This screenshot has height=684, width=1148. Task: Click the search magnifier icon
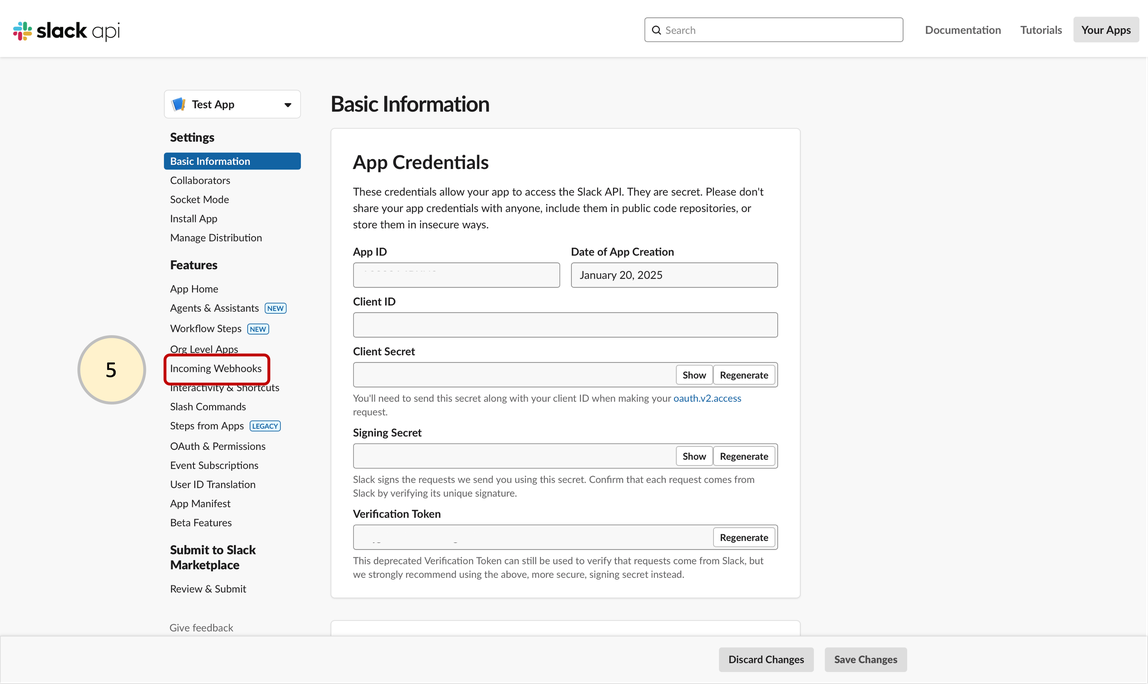coord(657,30)
